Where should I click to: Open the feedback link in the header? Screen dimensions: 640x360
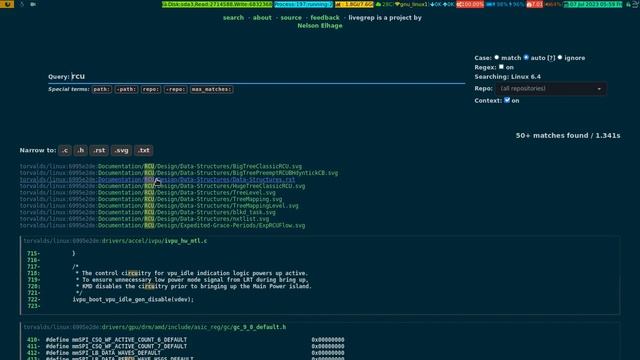[x=325, y=18]
